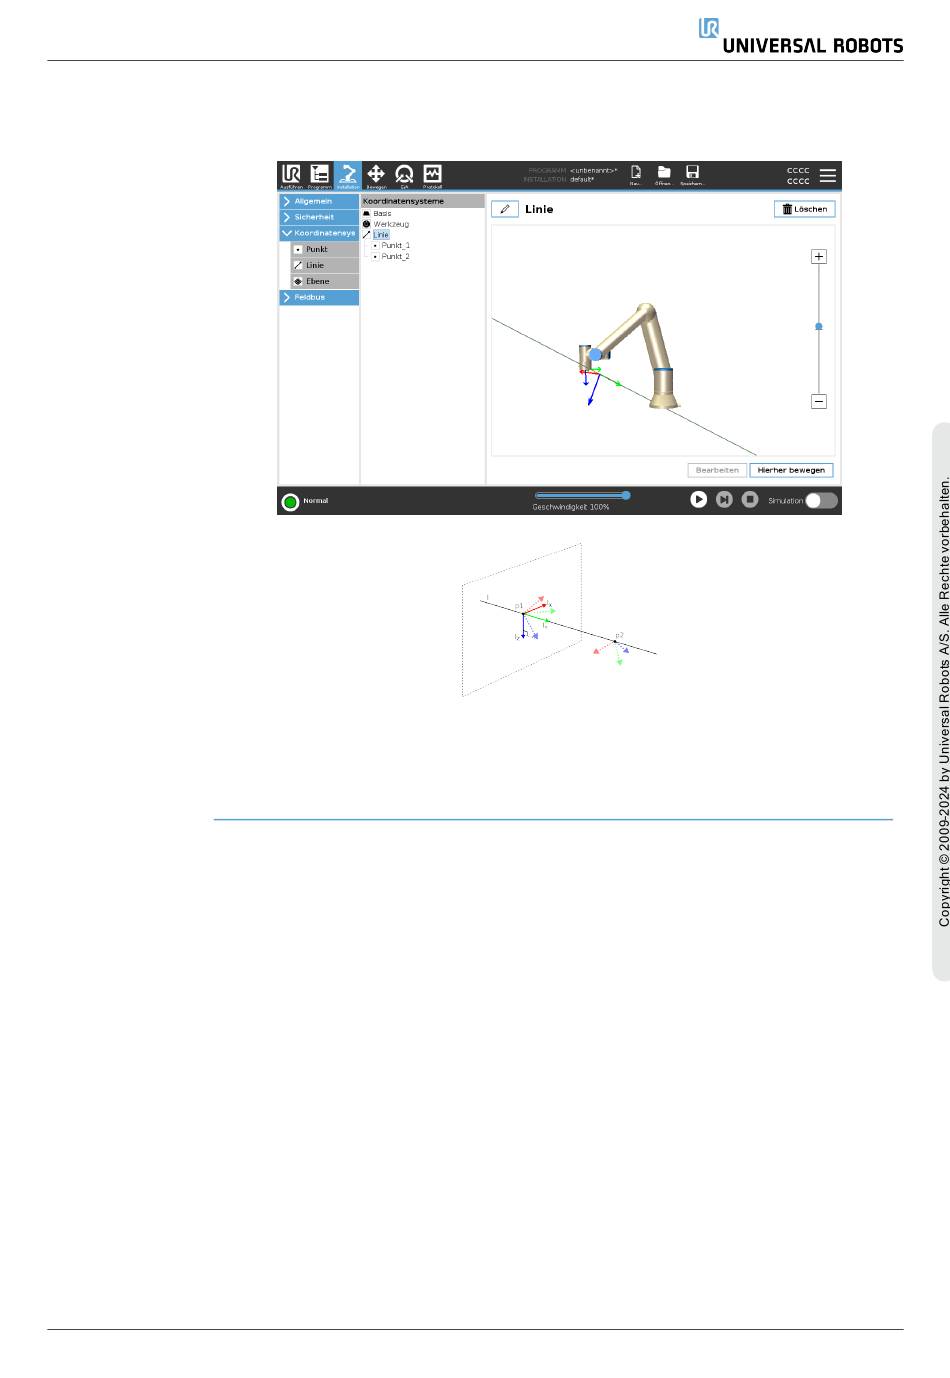Zoom in the 3D view with plus
The width and height of the screenshot is (950, 1378).
[x=819, y=257]
